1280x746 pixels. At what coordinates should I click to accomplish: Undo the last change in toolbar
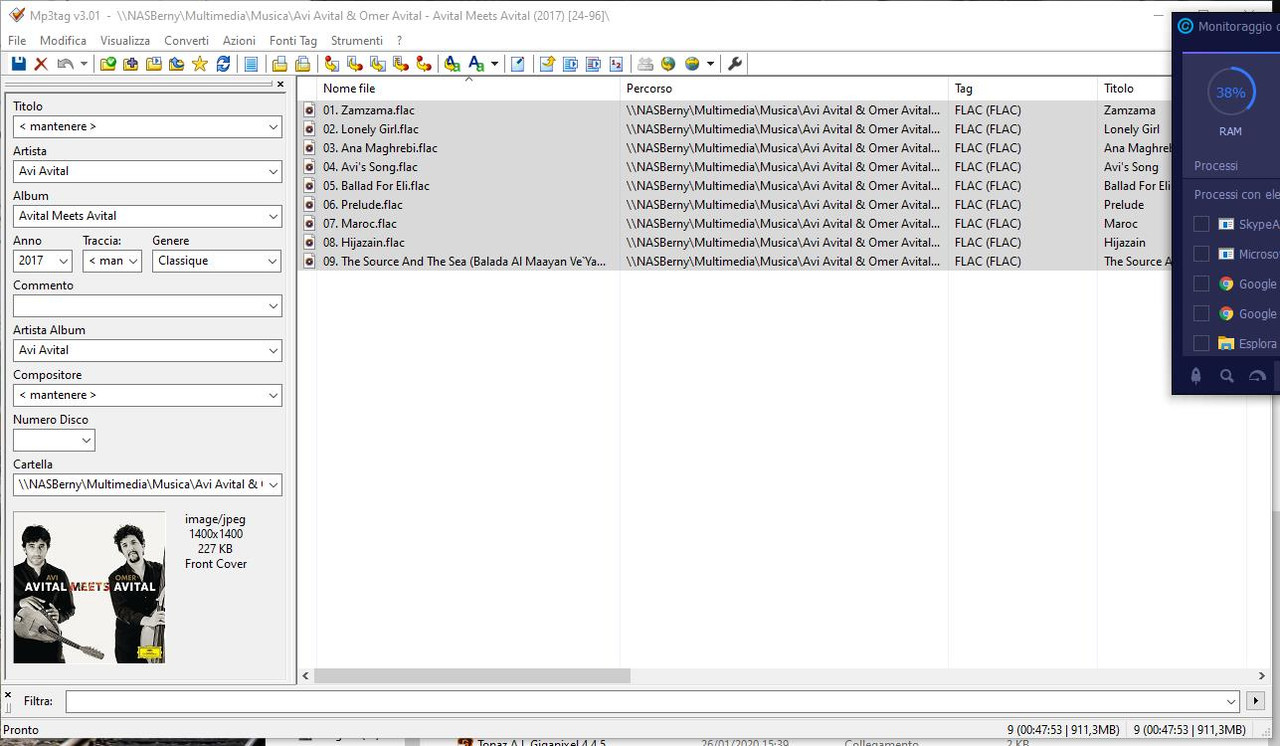pos(65,64)
